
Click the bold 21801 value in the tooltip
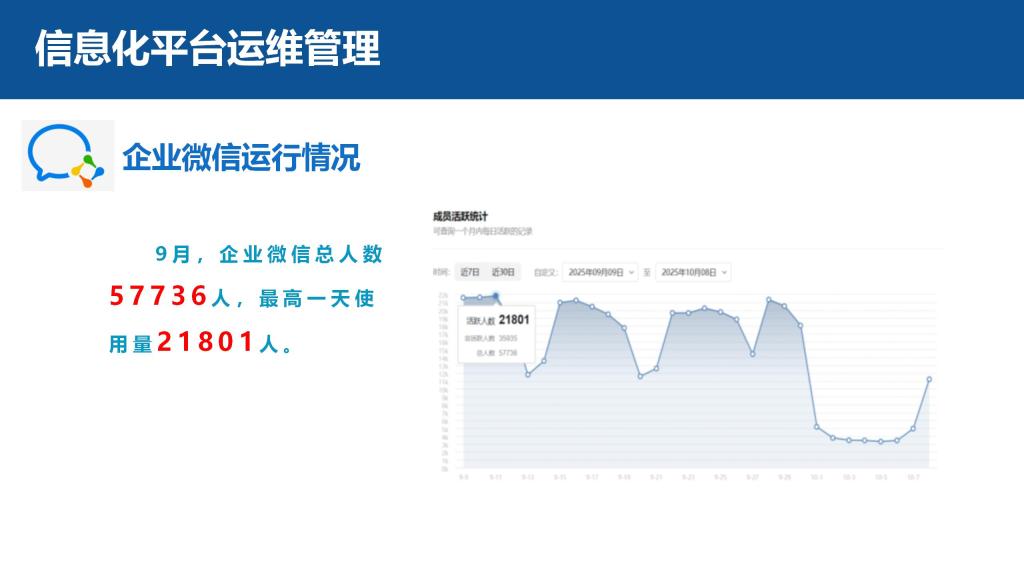click(513, 320)
